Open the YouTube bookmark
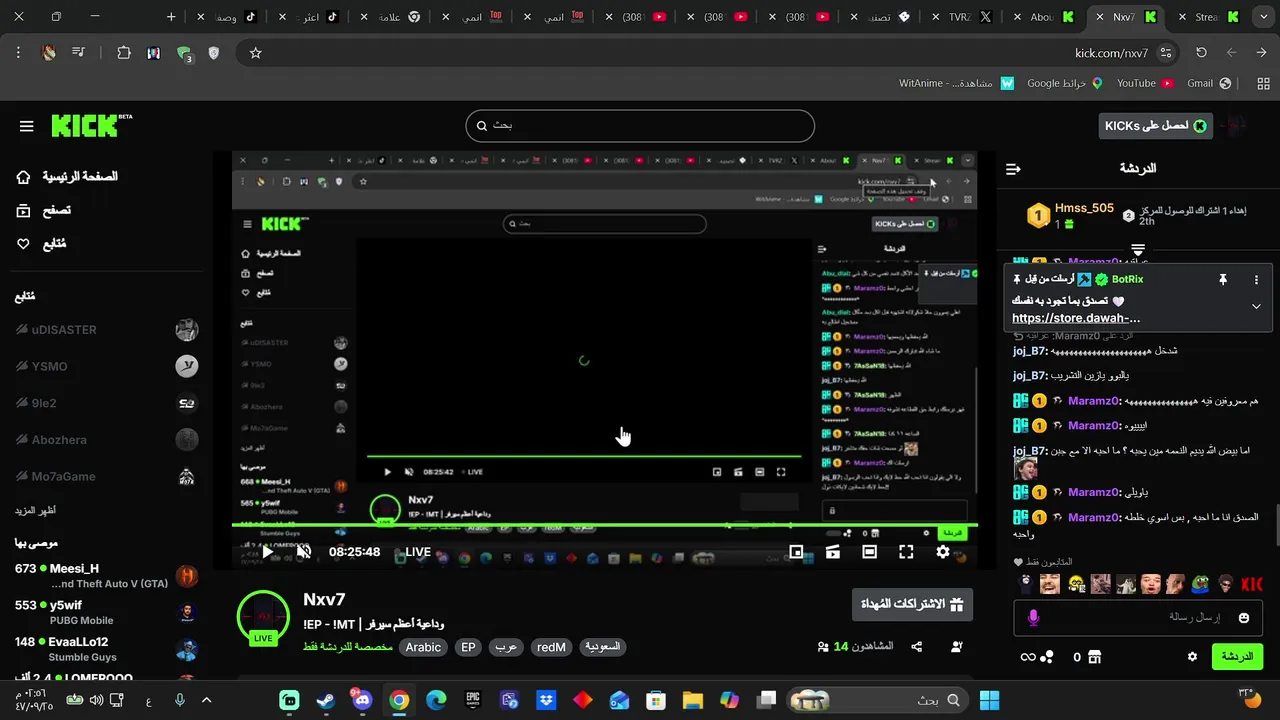1280x720 pixels. [1144, 83]
